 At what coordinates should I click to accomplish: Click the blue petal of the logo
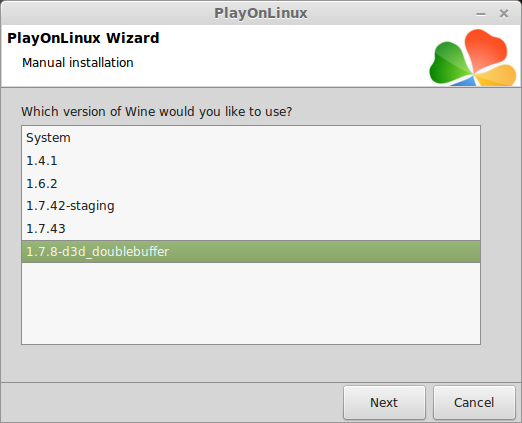click(464, 81)
